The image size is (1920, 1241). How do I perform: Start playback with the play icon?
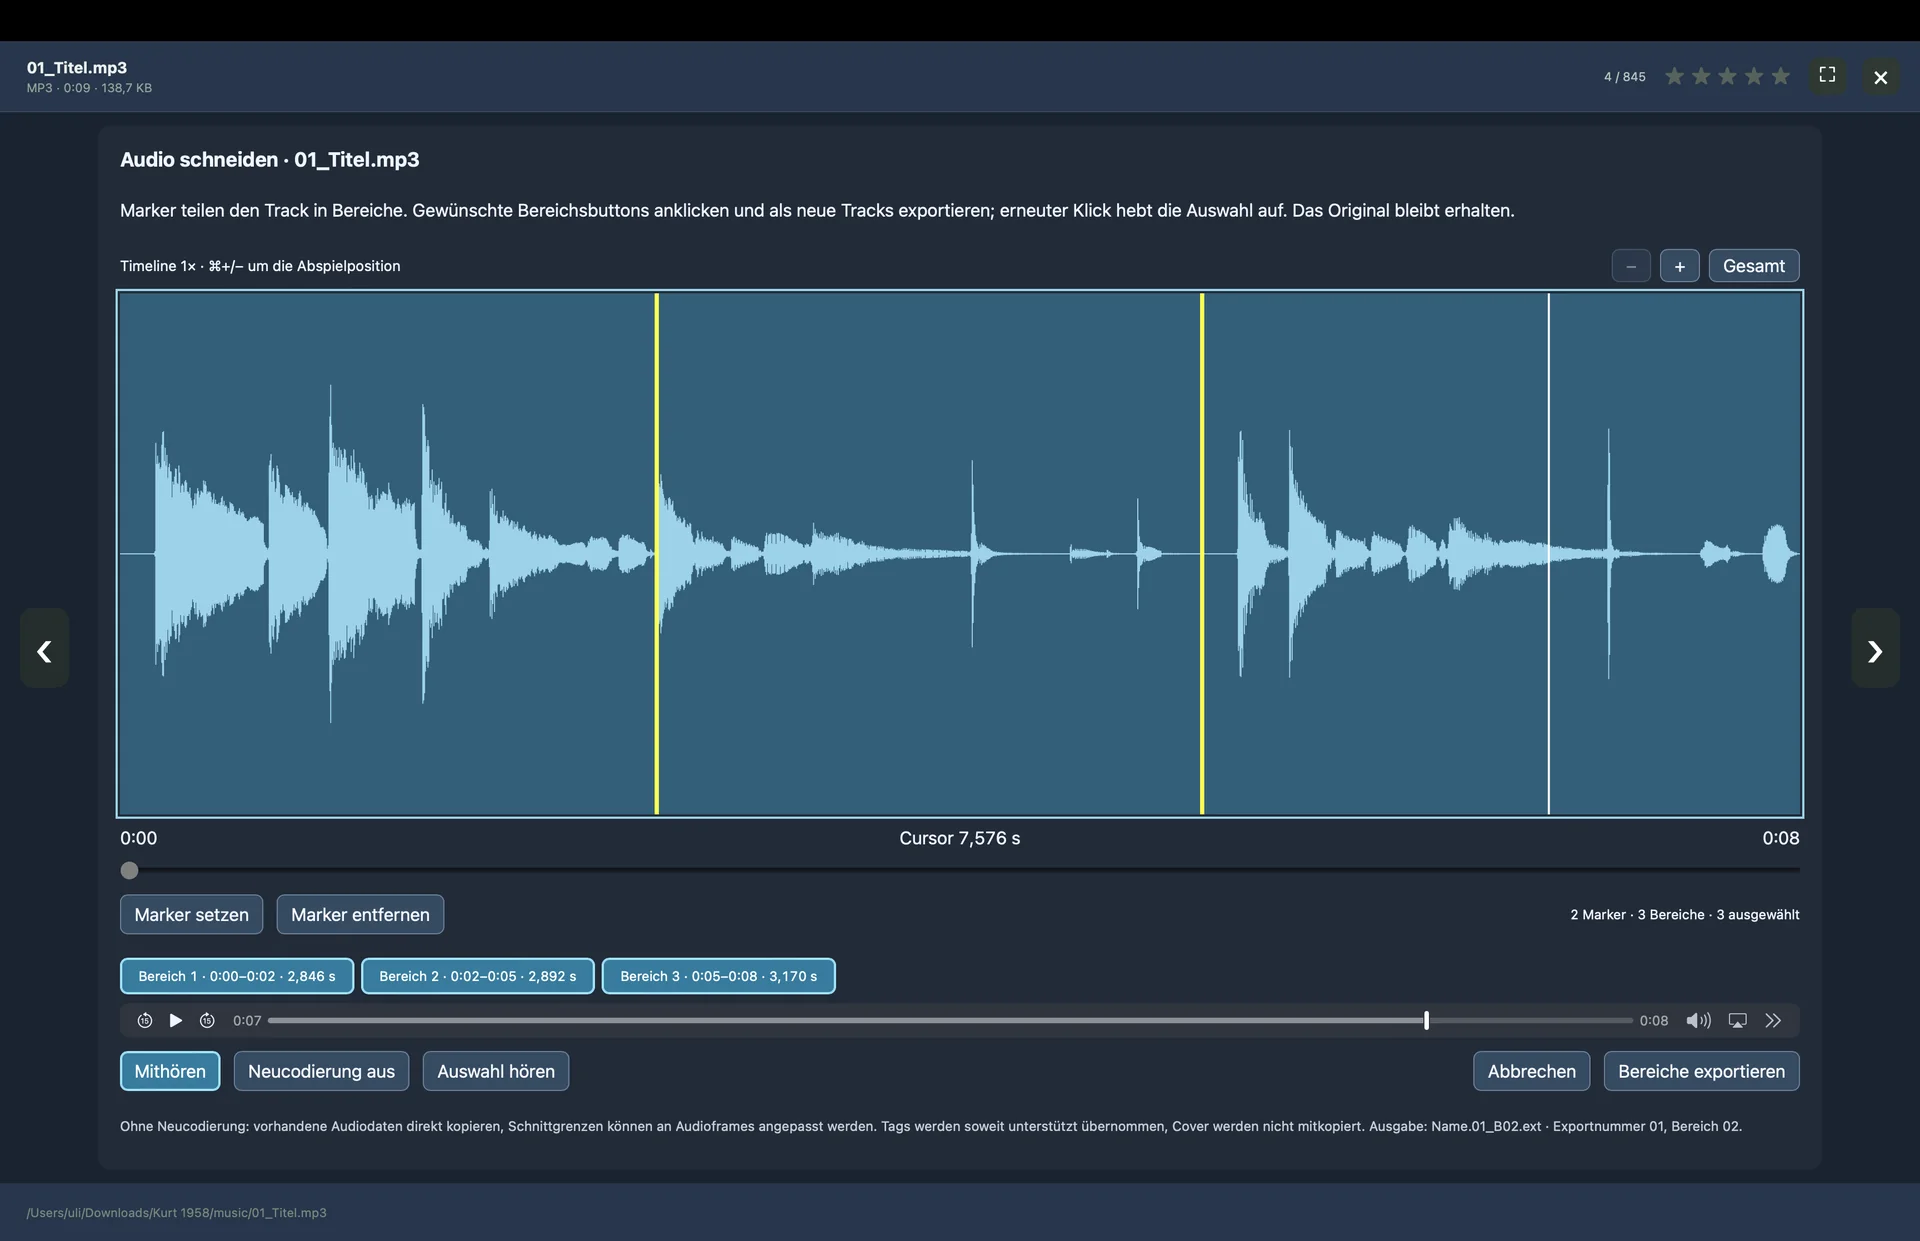coord(176,1020)
